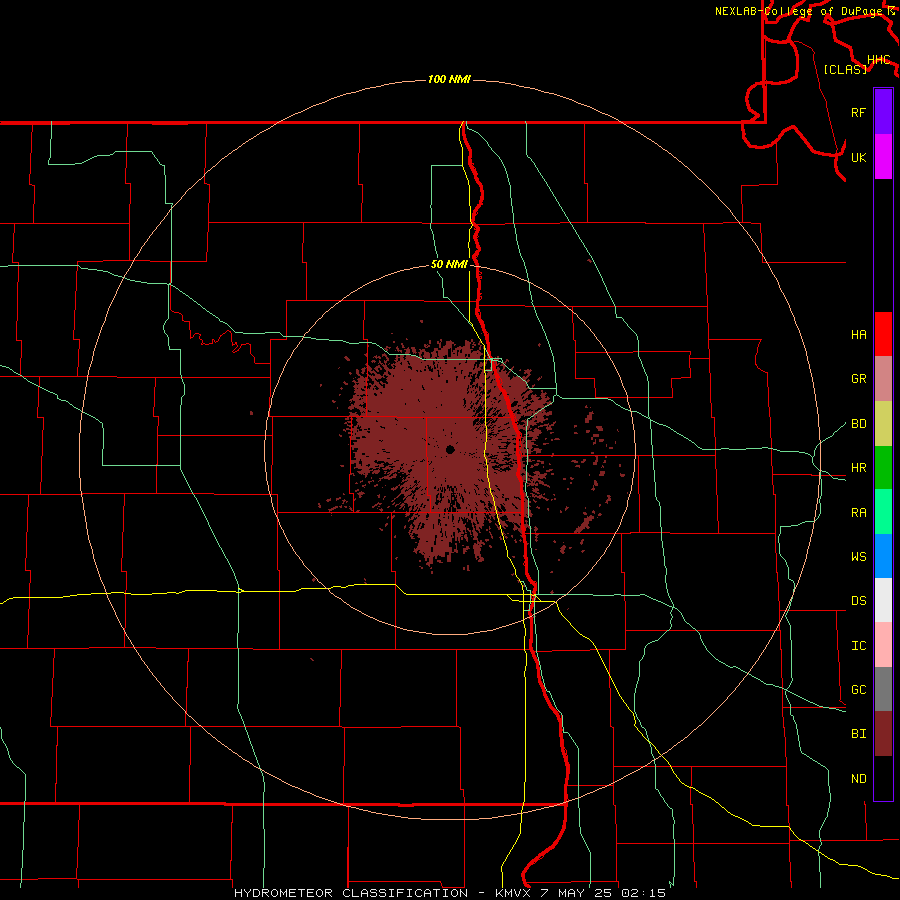Click the HHC product label
The image size is (900, 900).
878,60
